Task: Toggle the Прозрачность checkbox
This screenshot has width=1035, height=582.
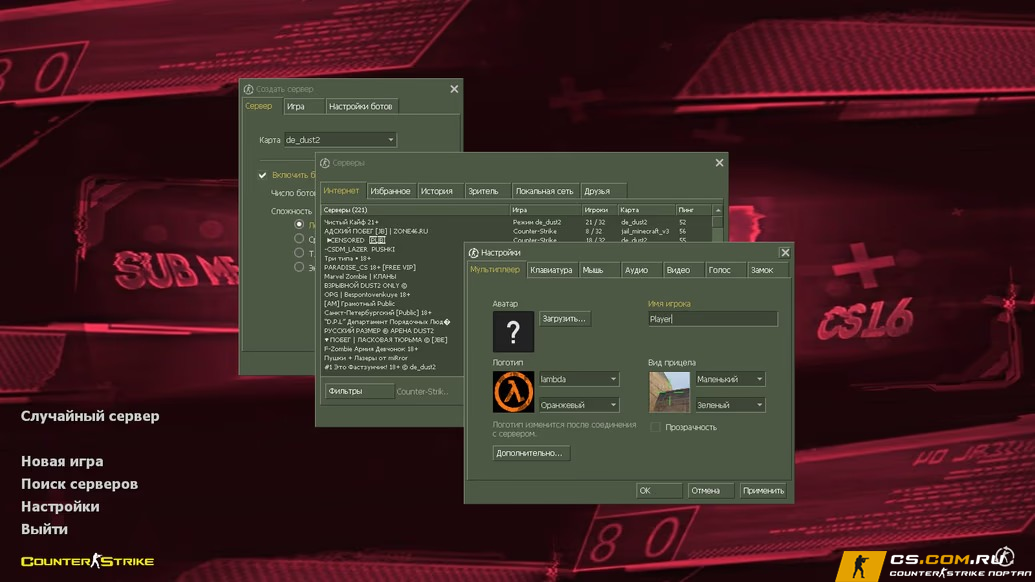Action: click(x=655, y=427)
